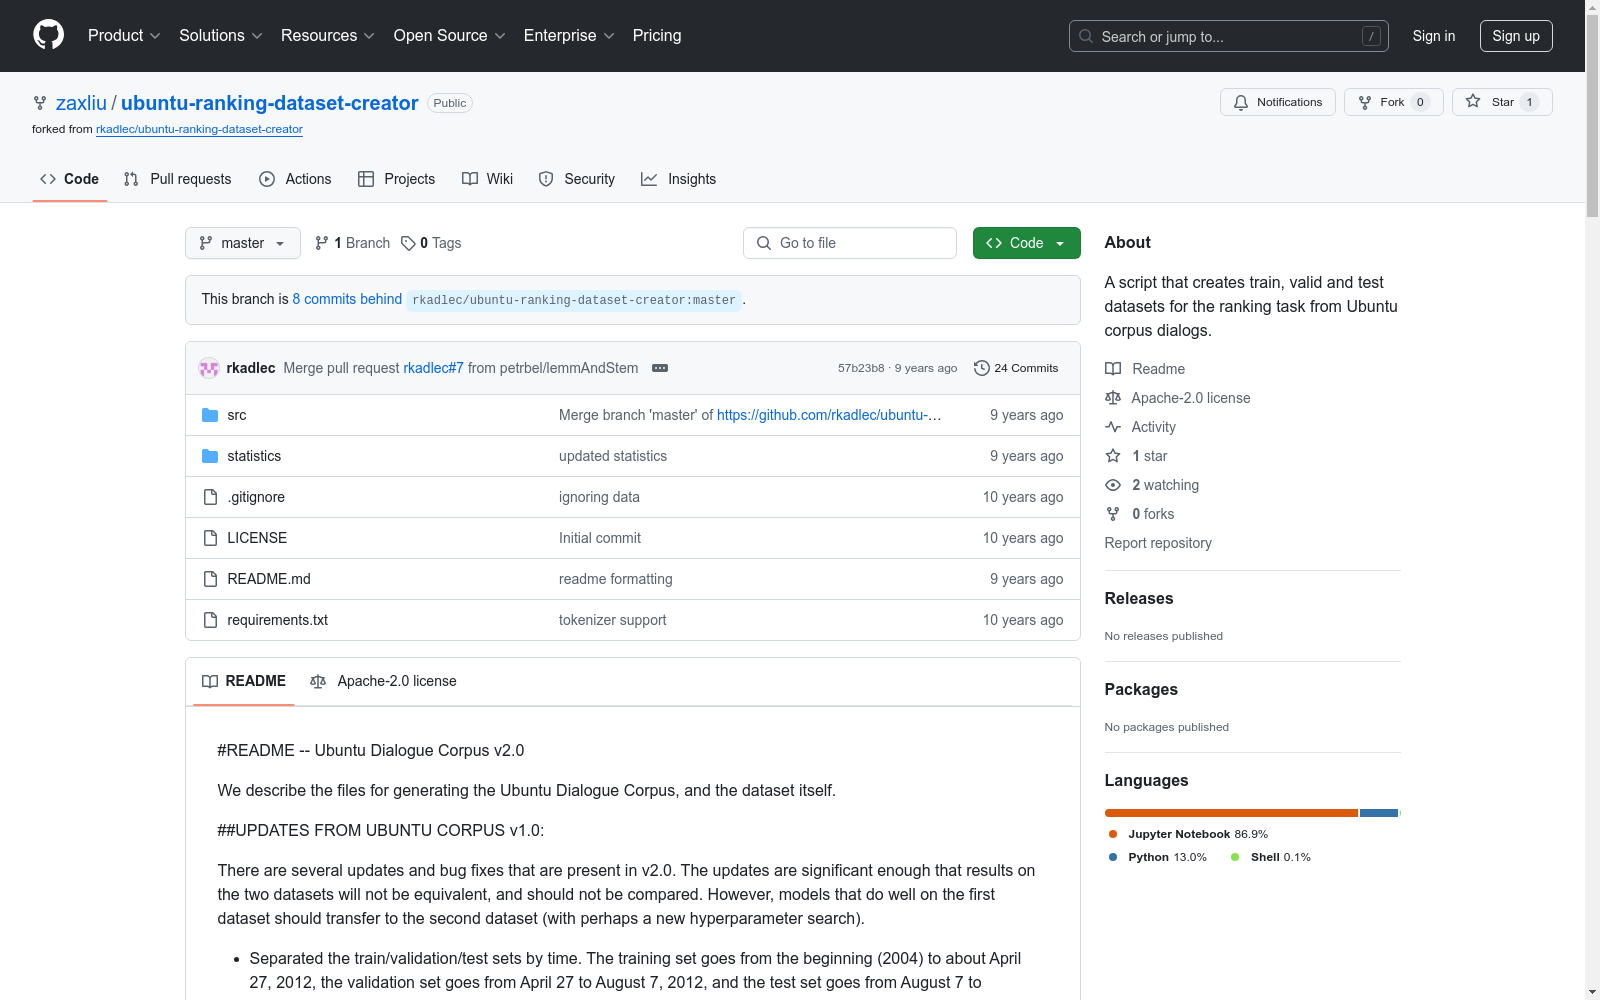
Task: Expand the Resources menu
Action: pyautogui.click(x=328, y=35)
